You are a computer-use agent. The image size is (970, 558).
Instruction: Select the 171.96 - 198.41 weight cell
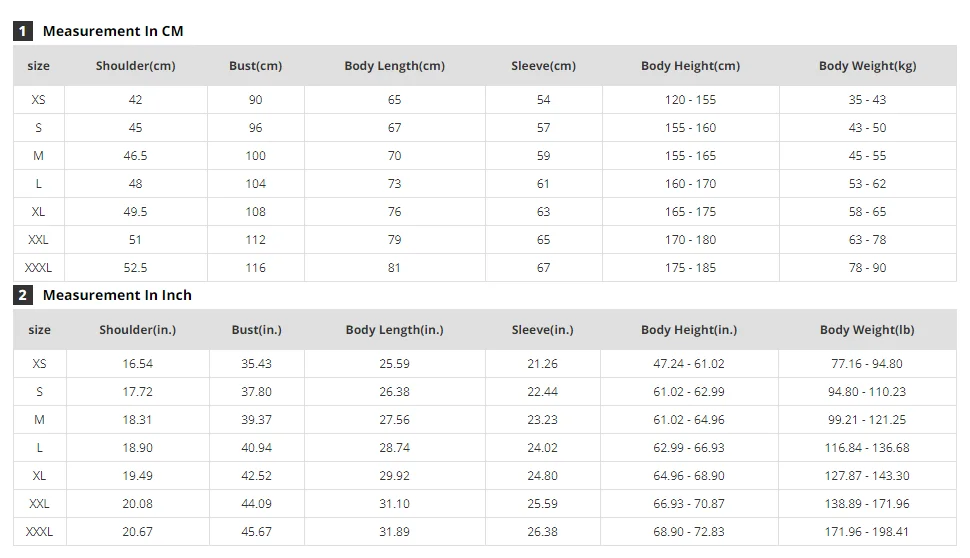867,532
